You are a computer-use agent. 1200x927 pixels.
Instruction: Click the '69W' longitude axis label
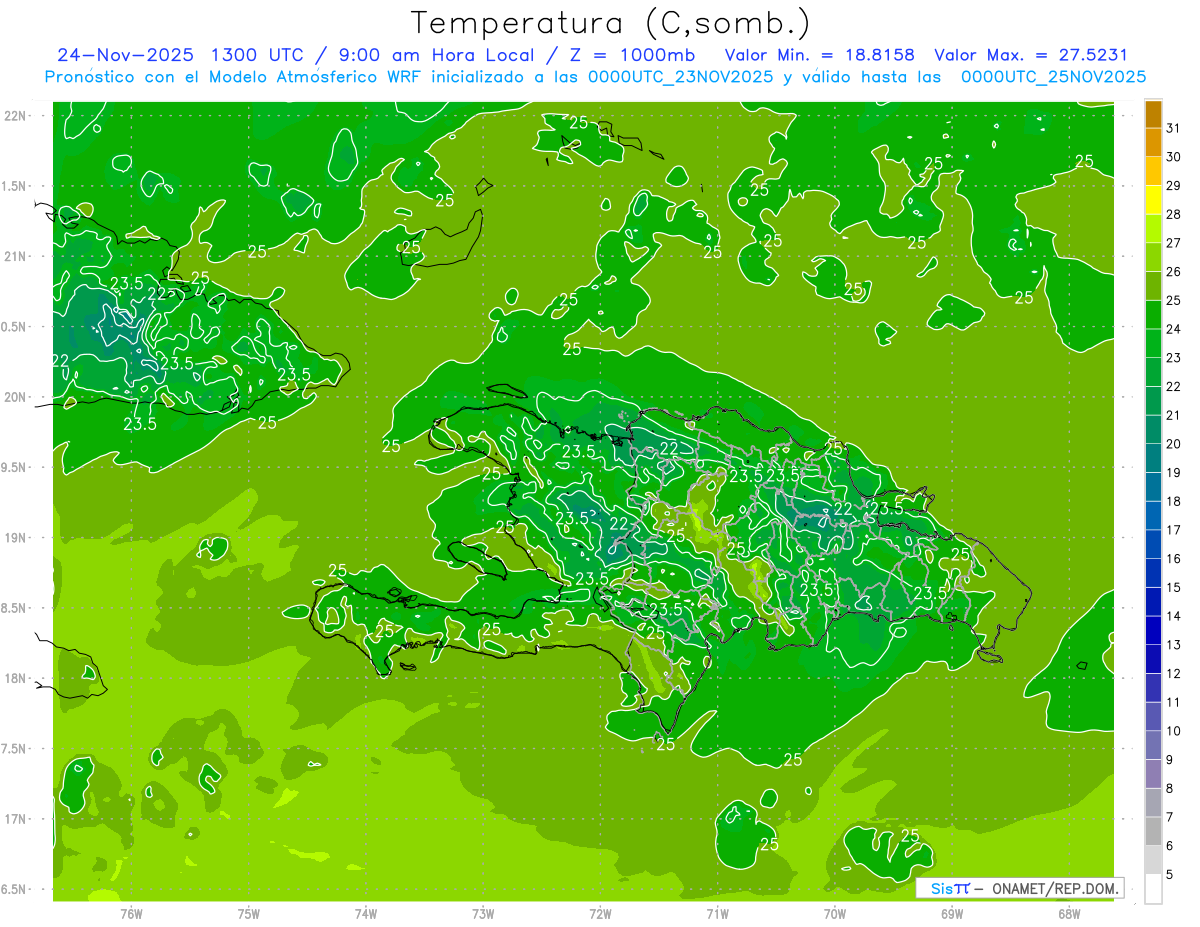[951, 914]
